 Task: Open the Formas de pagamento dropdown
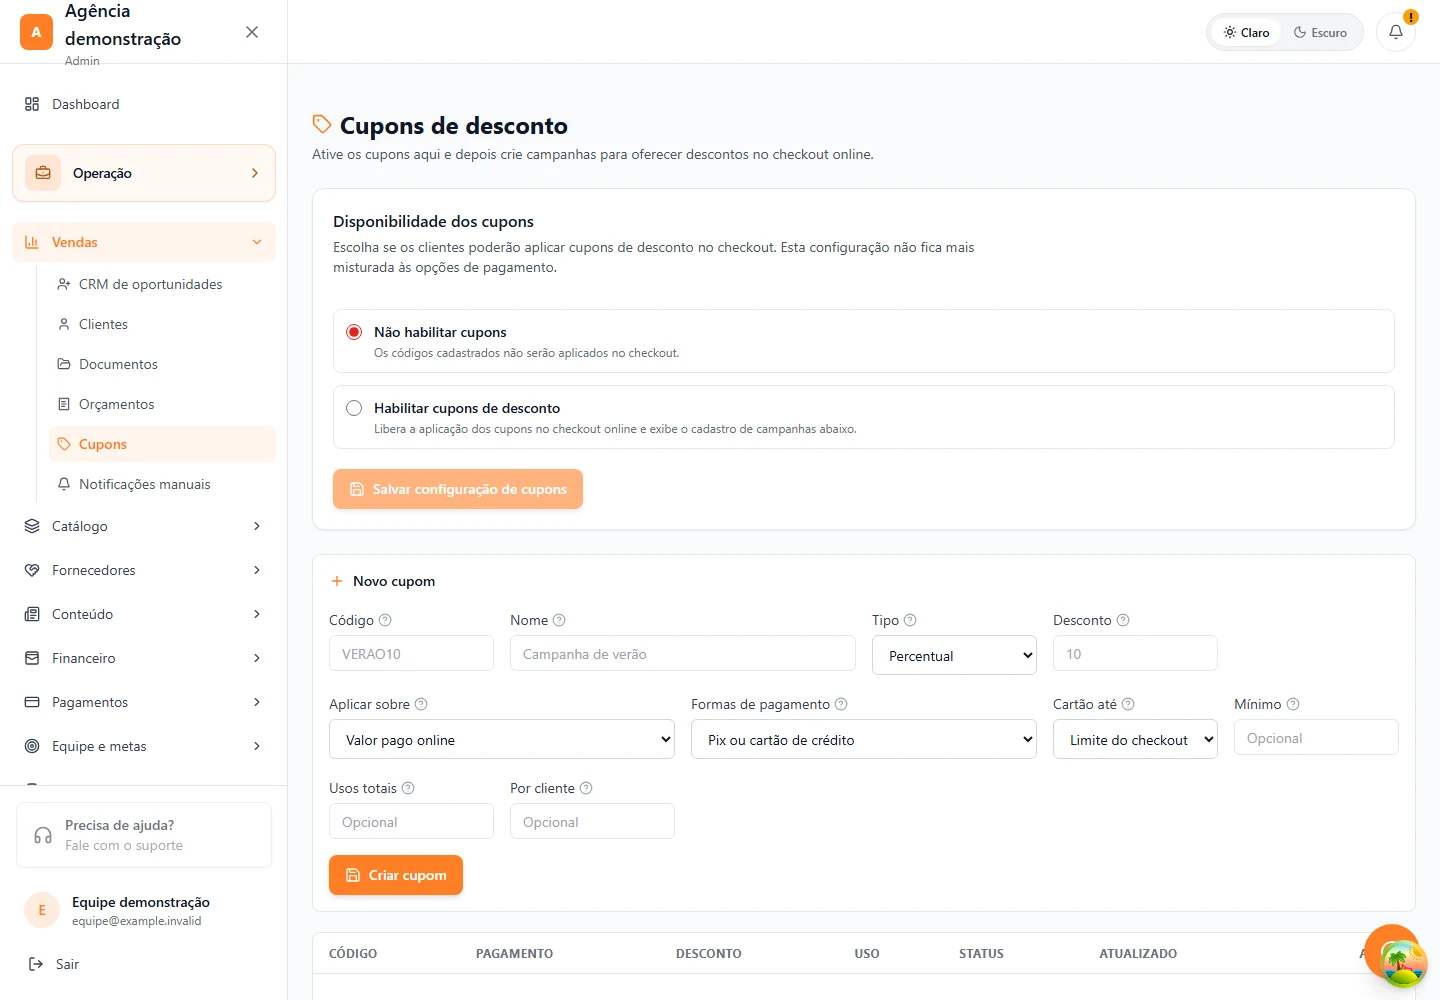click(x=864, y=740)
